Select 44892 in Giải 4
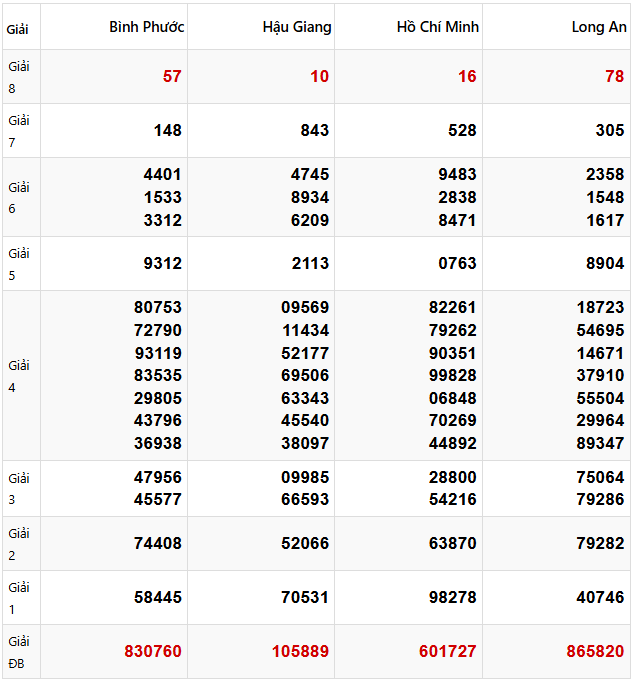 453,444
